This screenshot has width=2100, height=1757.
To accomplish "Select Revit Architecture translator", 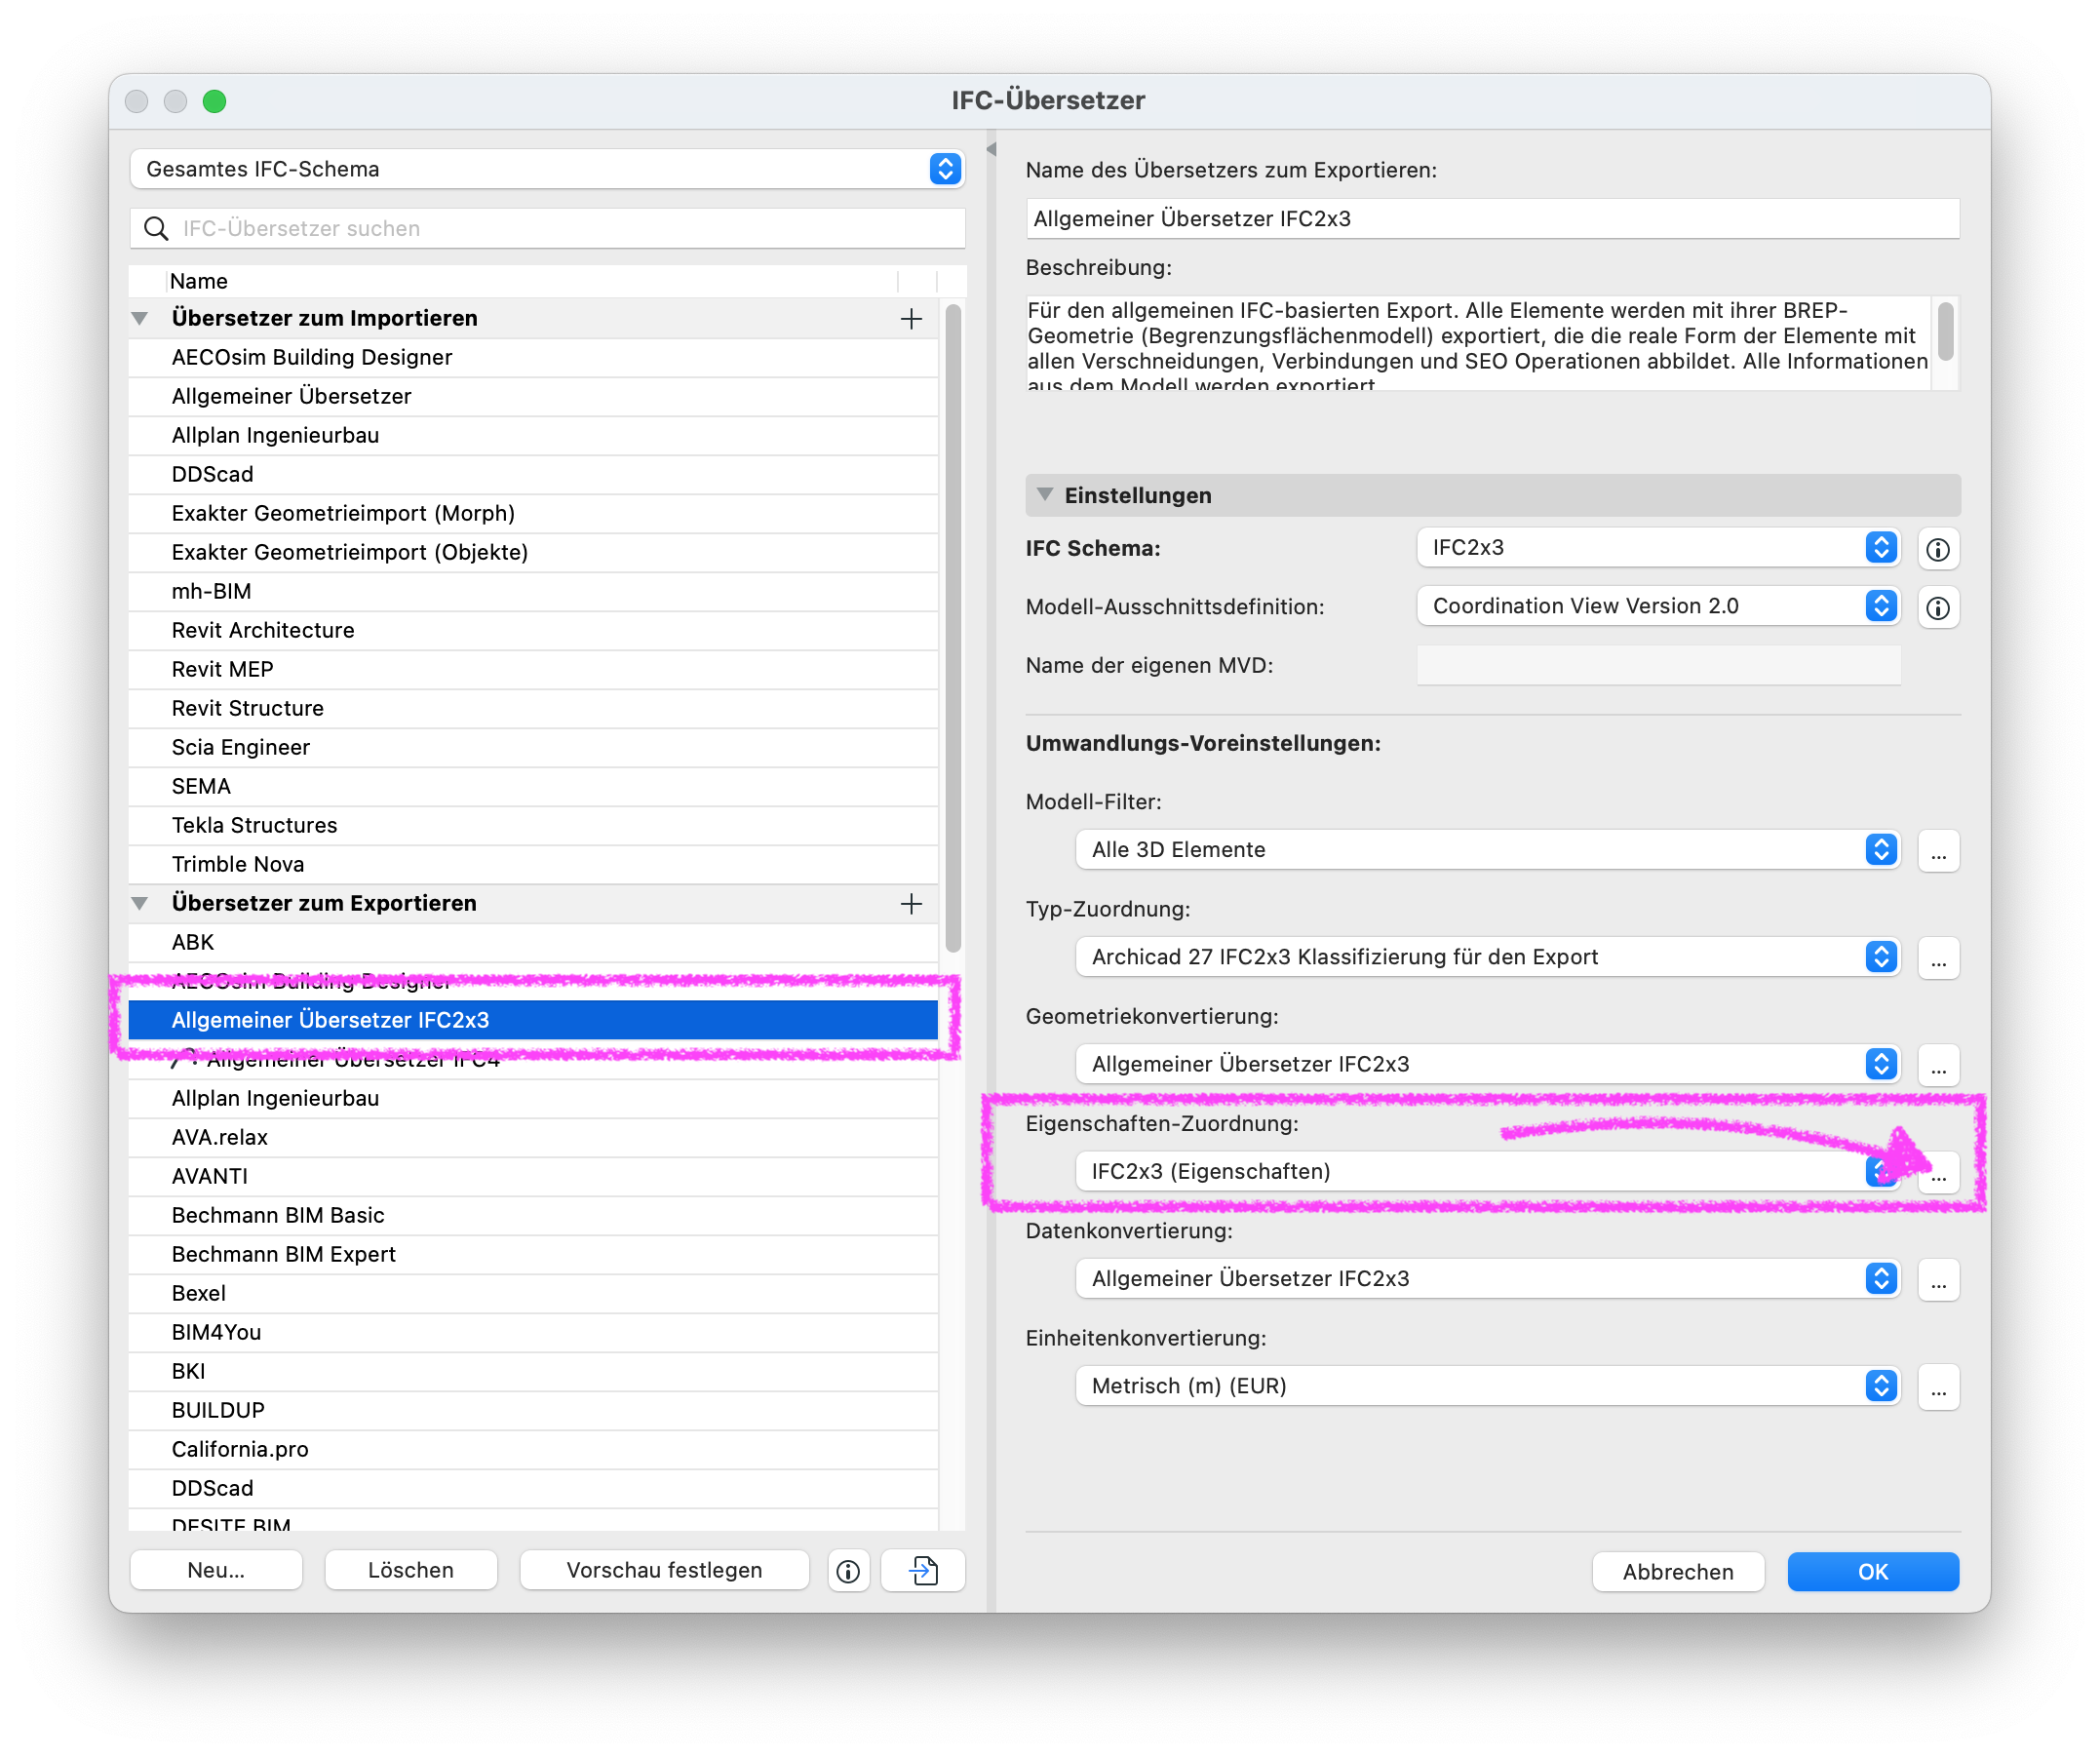I will pyautogui.click(x=533, y=631).
